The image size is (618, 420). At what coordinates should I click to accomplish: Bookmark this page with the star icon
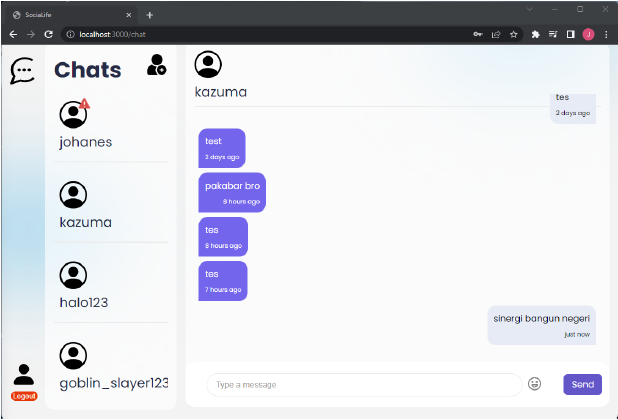pos(514,34)
